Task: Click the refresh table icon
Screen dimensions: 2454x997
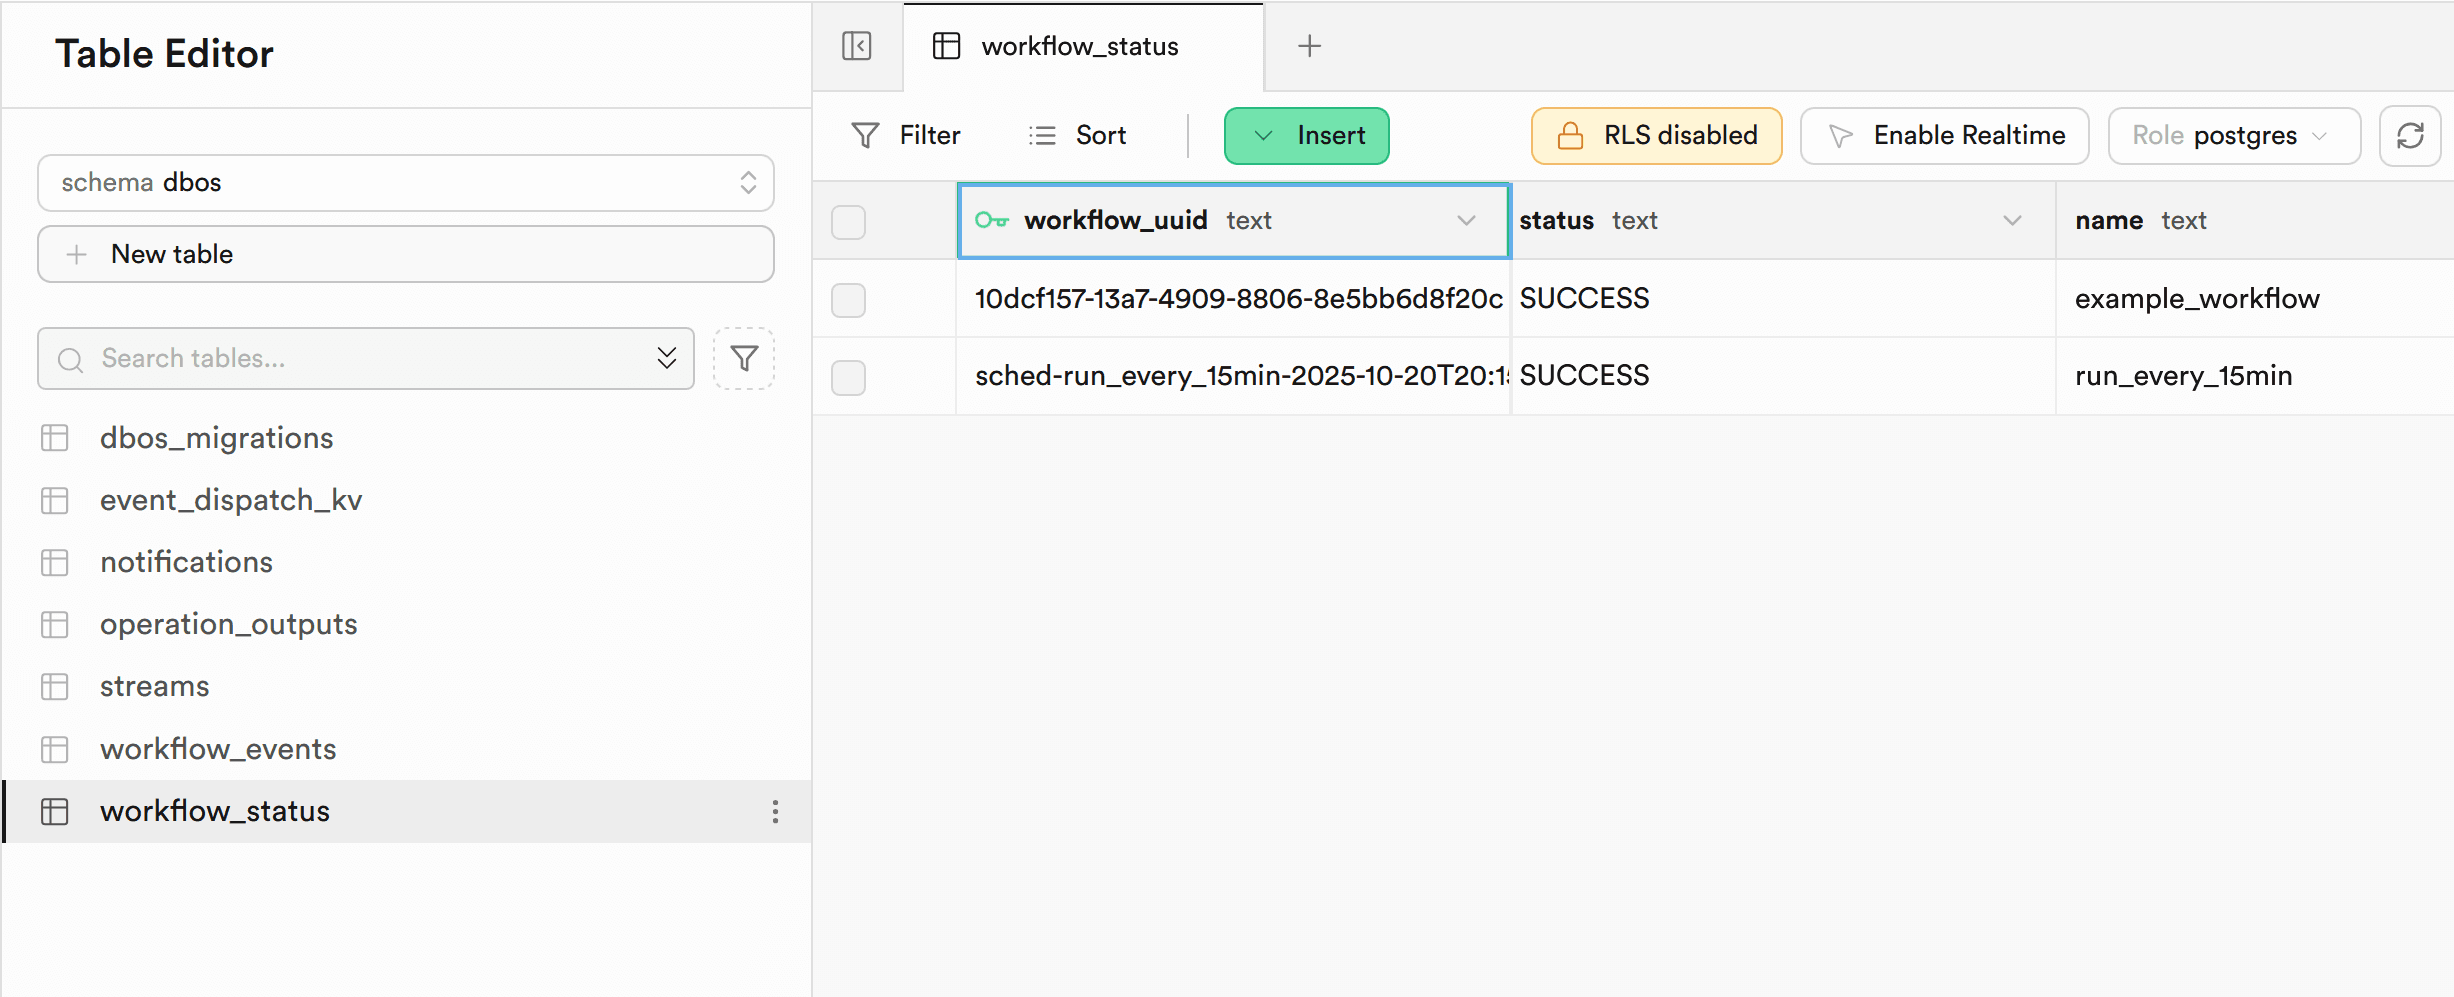Action: point(2410,136)
